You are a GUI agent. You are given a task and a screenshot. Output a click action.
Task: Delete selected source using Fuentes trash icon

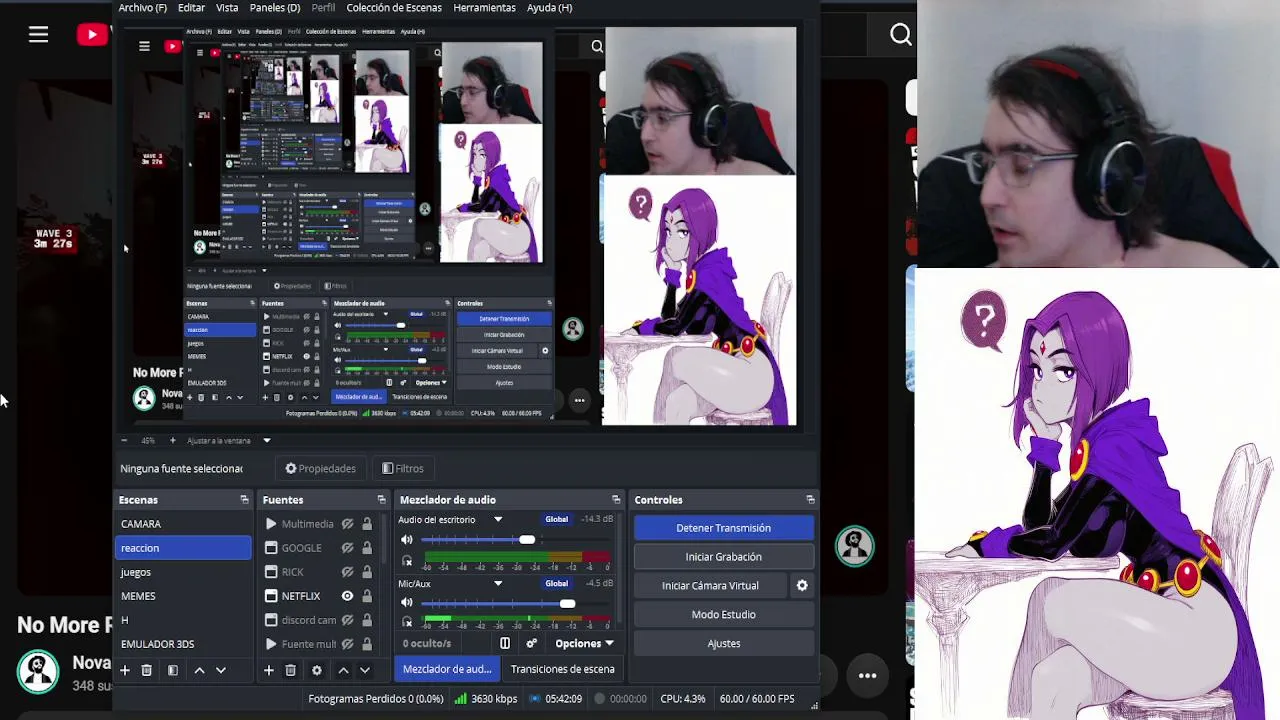click(290, 670)
